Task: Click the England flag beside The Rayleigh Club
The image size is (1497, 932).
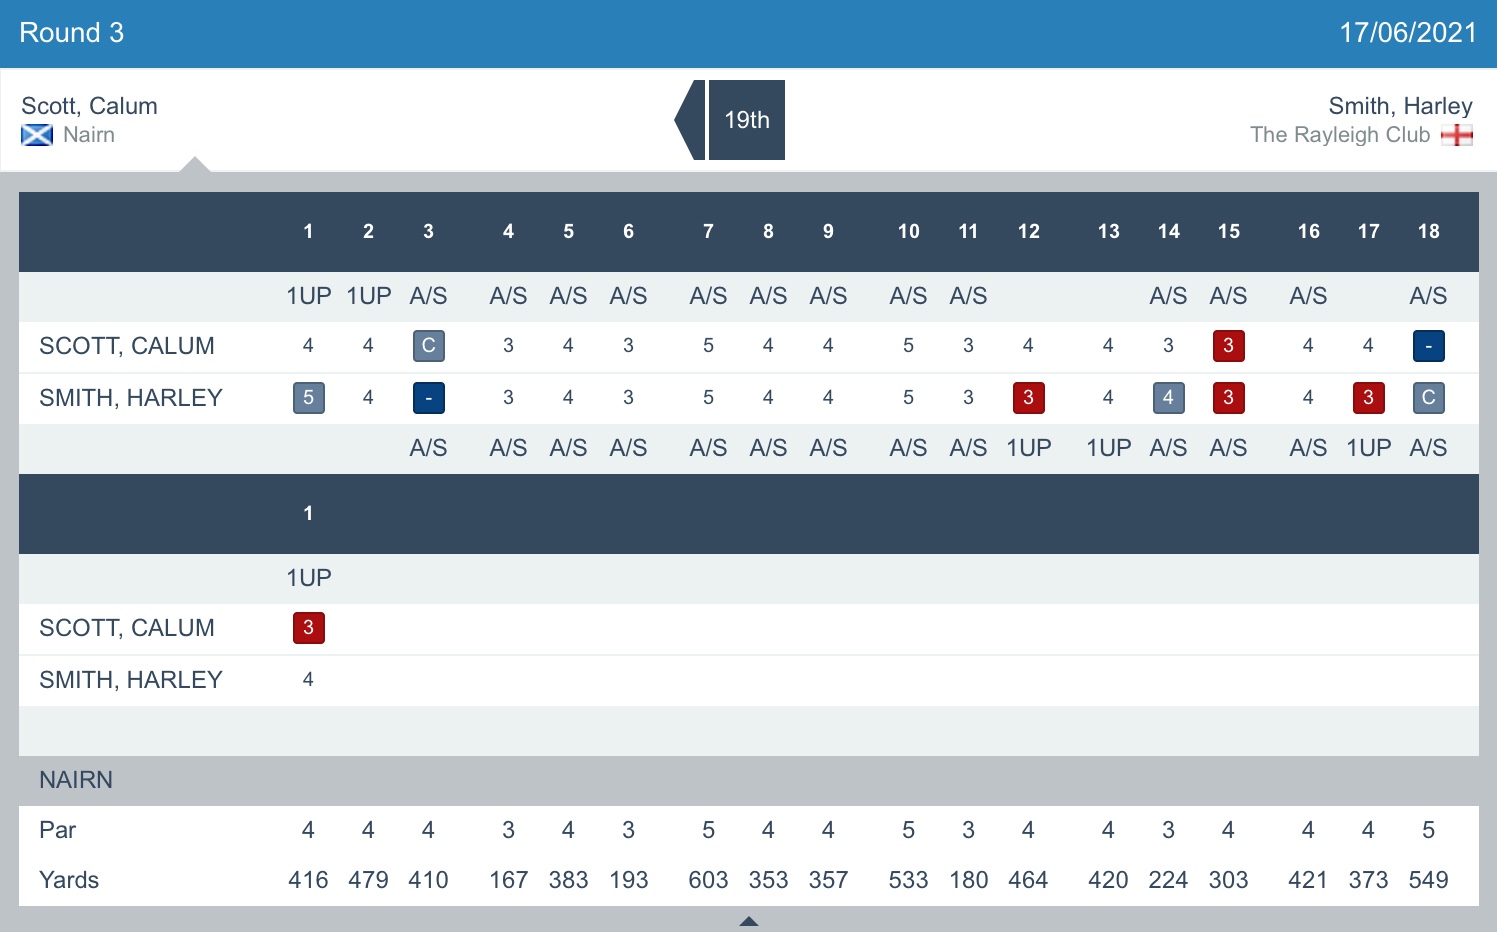Action: [x=1457, y=135]
